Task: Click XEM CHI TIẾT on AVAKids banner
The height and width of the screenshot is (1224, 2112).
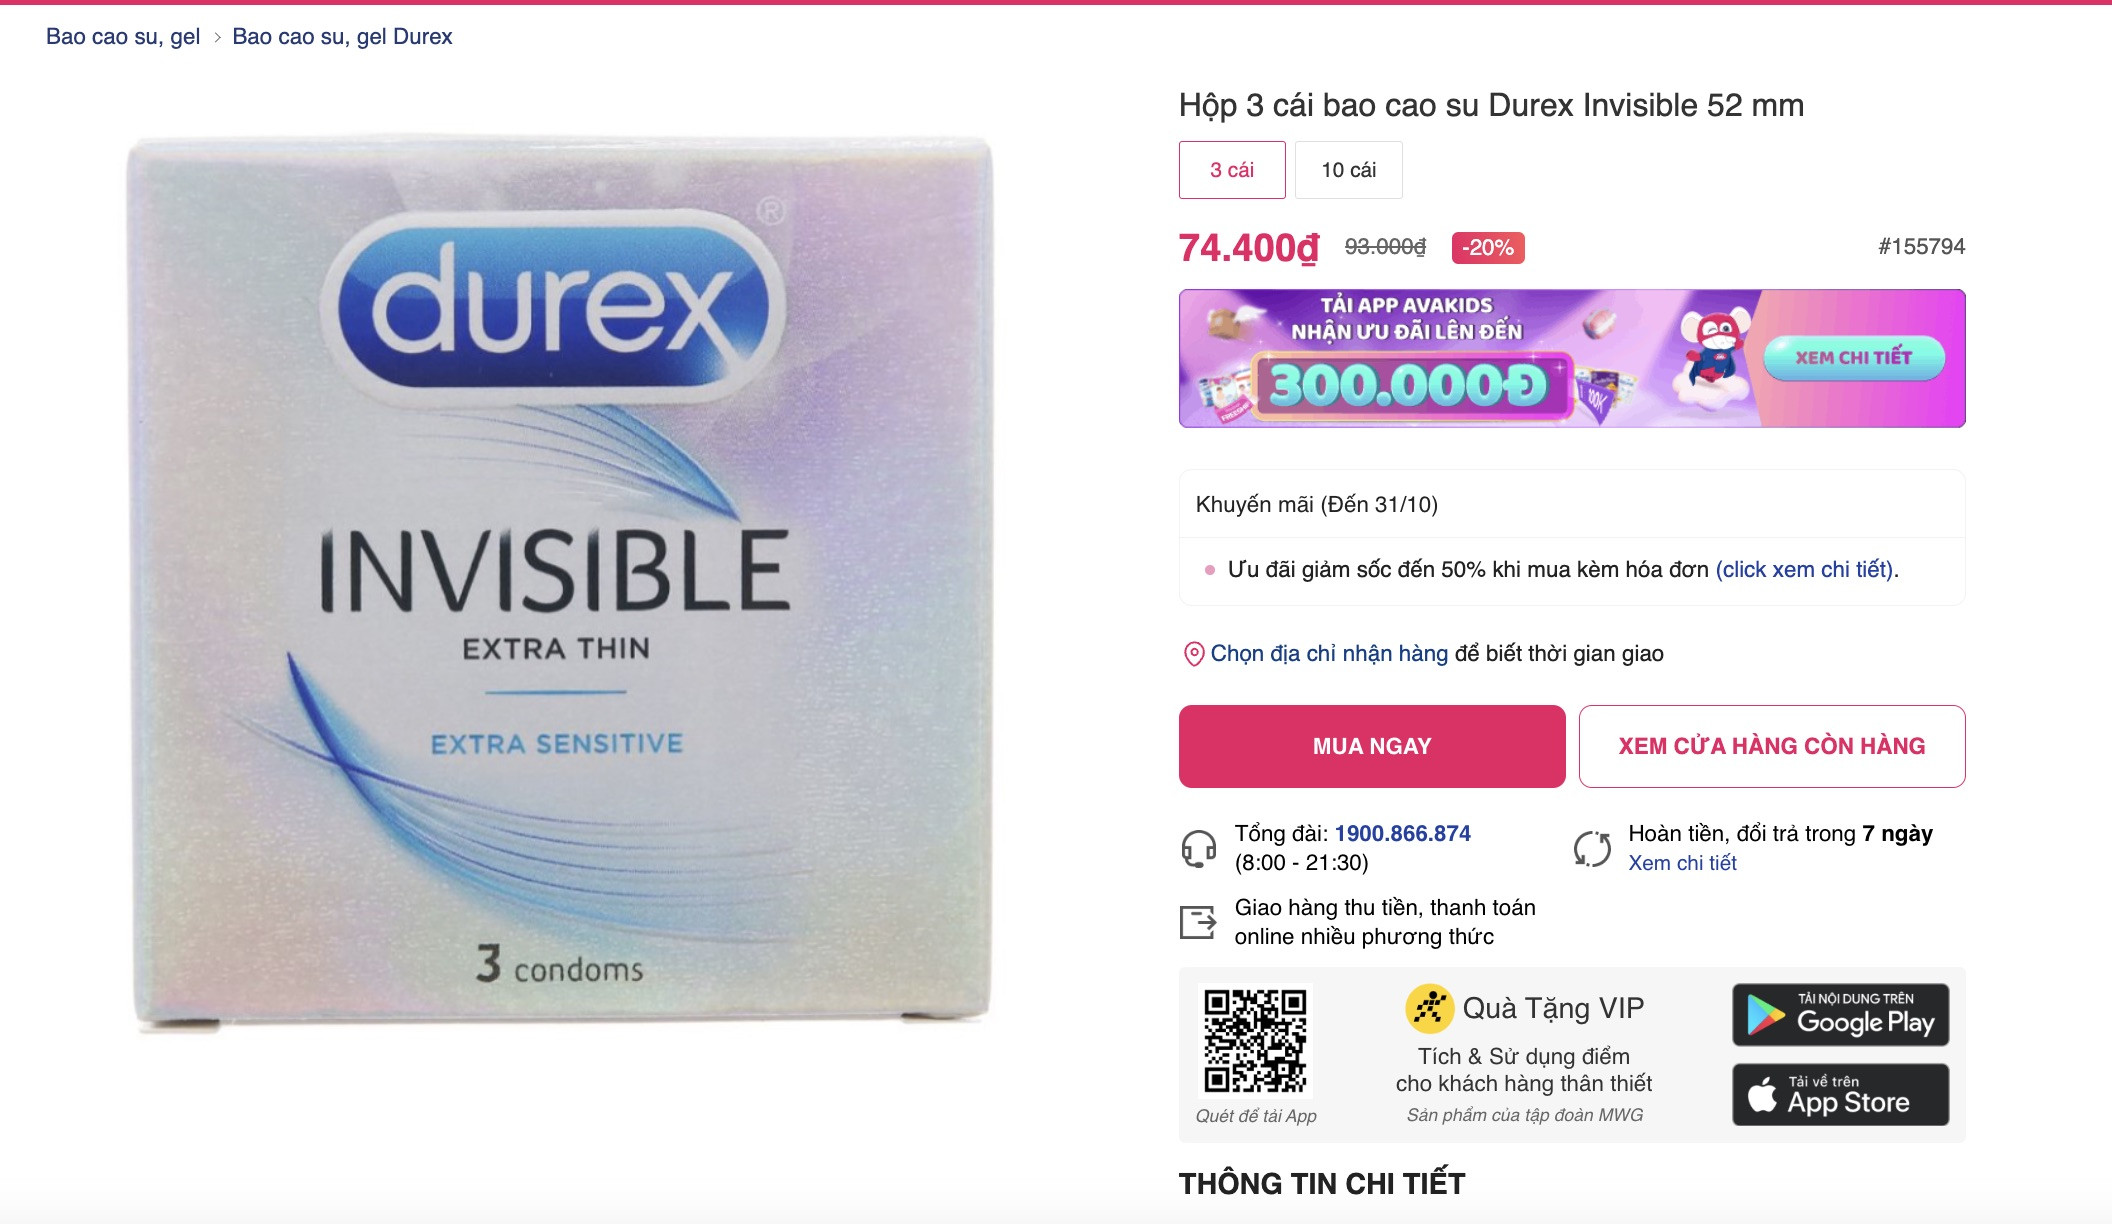Action: (1854, 358)
